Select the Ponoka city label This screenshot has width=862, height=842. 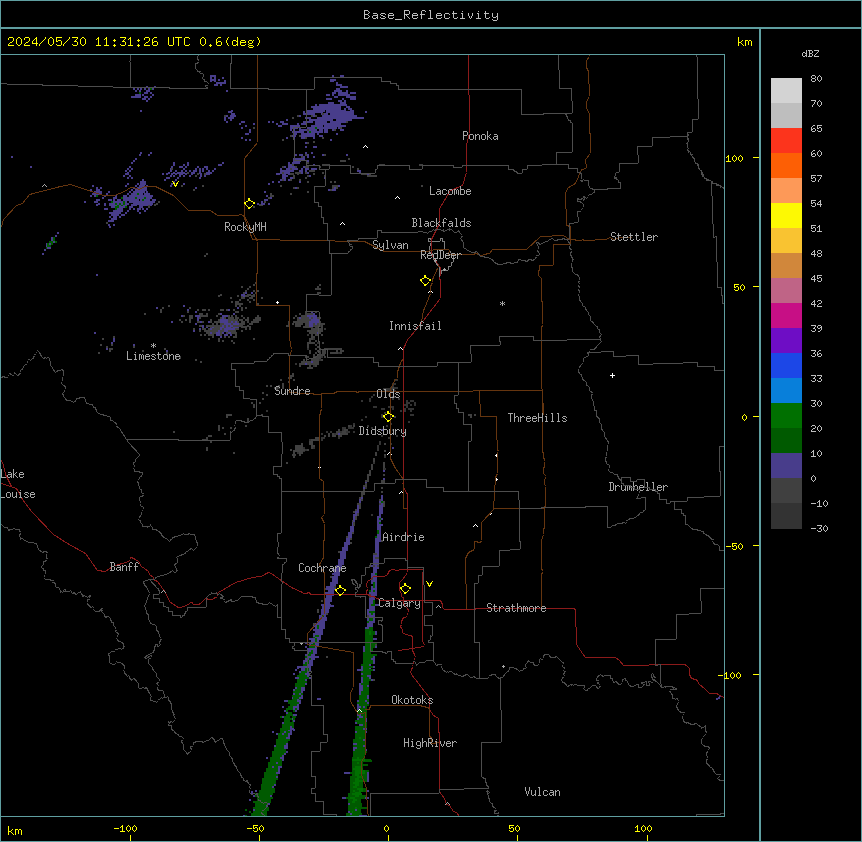pos(480,136)
